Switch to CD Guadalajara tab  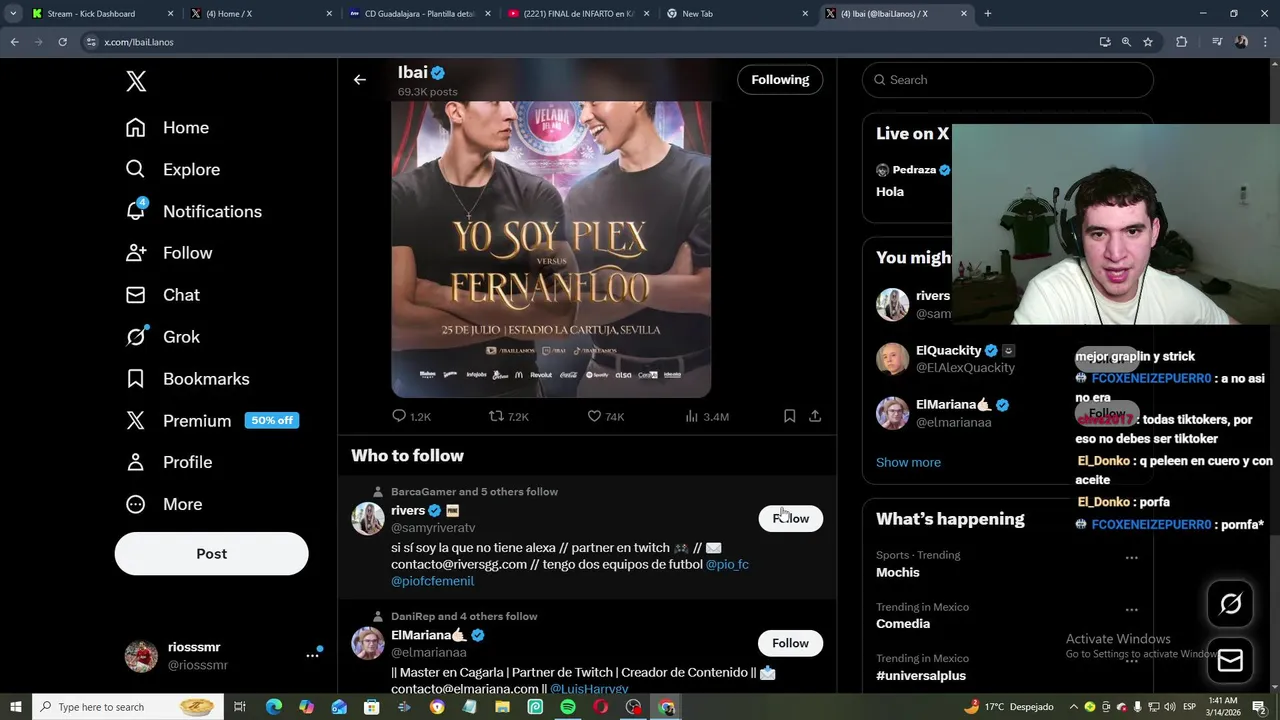(x=419, y=14)
